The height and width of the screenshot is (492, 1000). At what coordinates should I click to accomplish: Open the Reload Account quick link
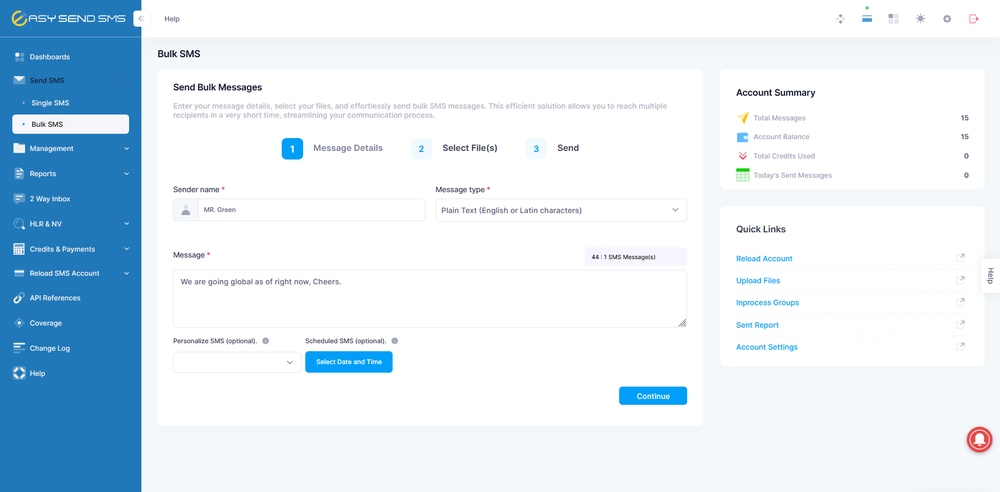tap(764, 258)
